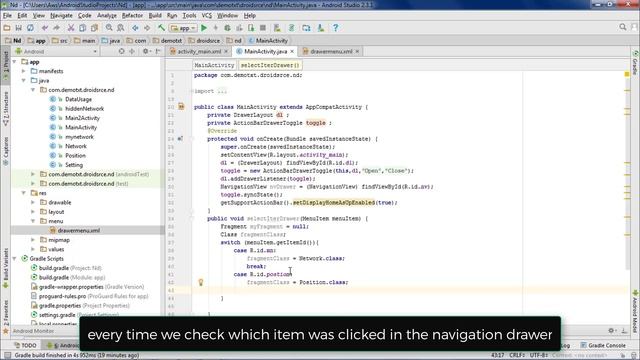
Task: Expand the mipmap folder
Action: point(33,240)
